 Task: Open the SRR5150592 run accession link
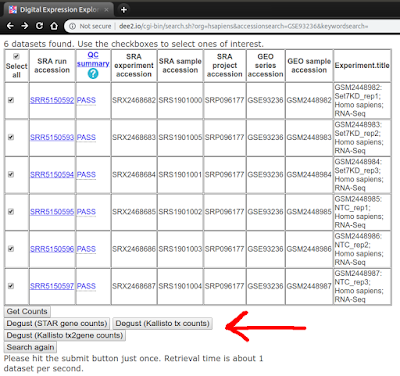click(52, 100)
